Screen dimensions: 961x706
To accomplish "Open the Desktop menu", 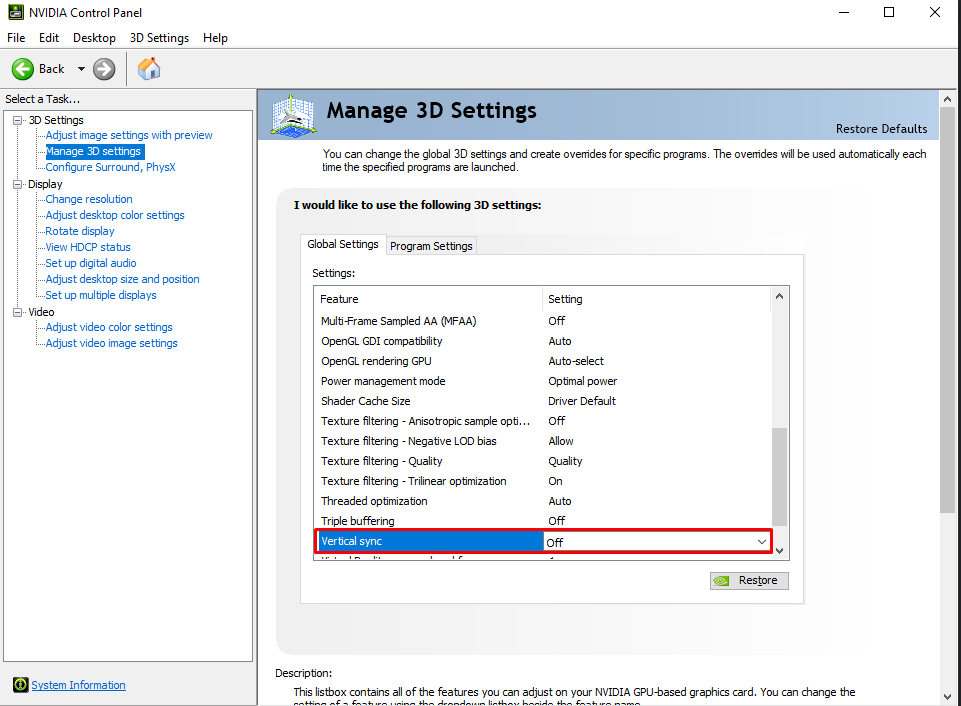I will point(94,38).
